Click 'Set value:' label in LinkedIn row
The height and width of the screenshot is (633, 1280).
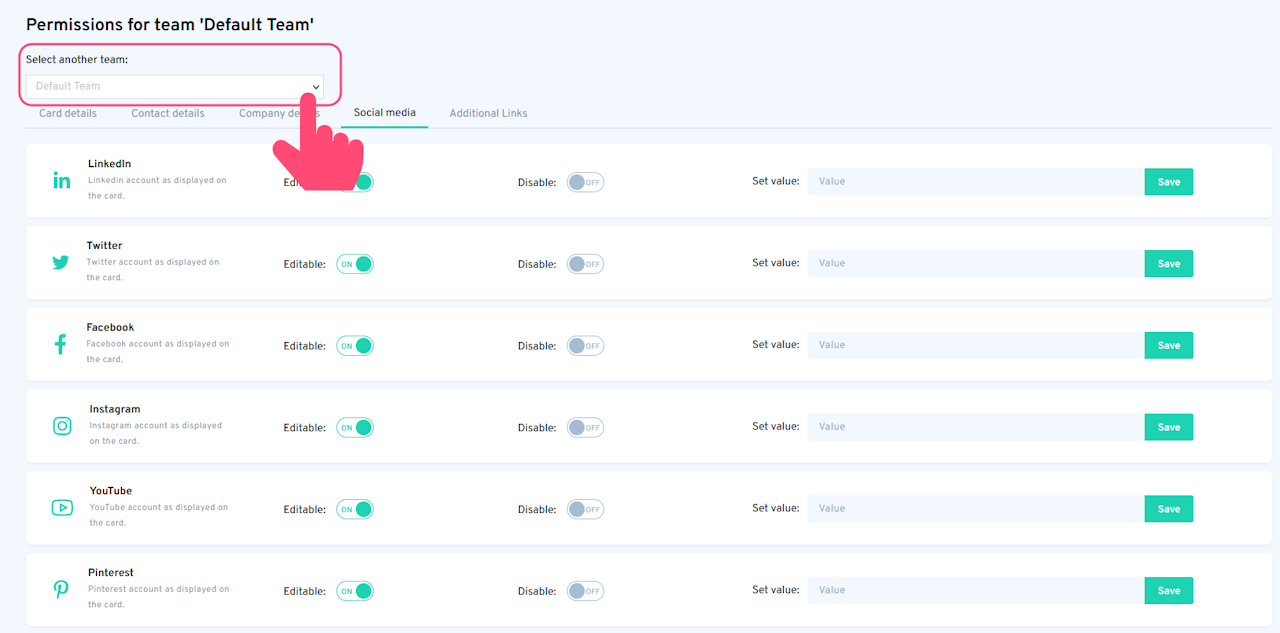click(776, 181)
